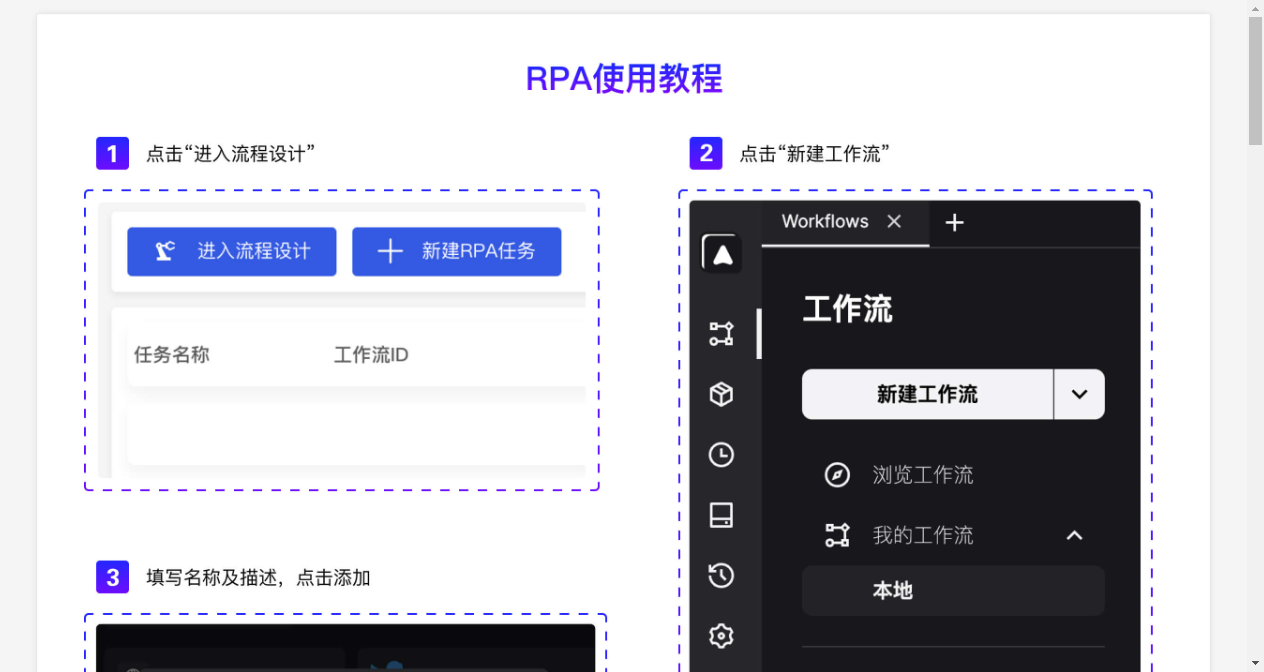Open the settings gear at the sidebar bottom
This screenshot has height=672, width=1264.
721,636
